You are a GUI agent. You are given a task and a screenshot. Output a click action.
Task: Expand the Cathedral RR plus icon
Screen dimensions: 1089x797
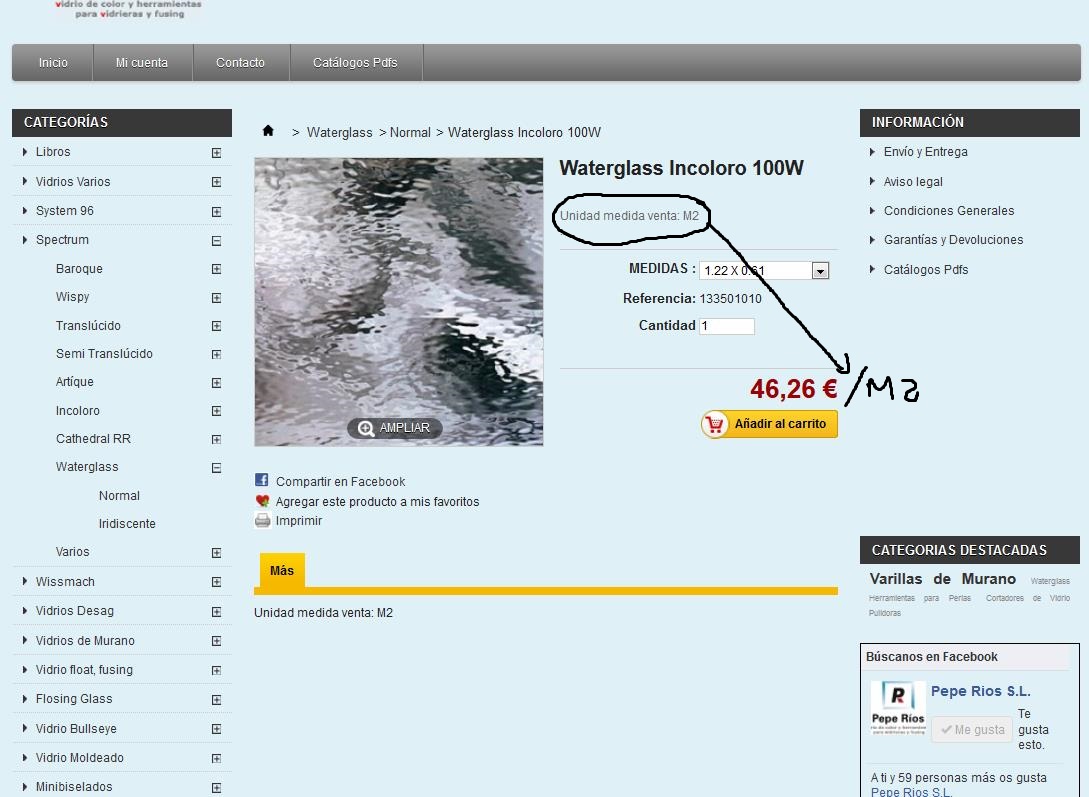(x=217, y=439)
